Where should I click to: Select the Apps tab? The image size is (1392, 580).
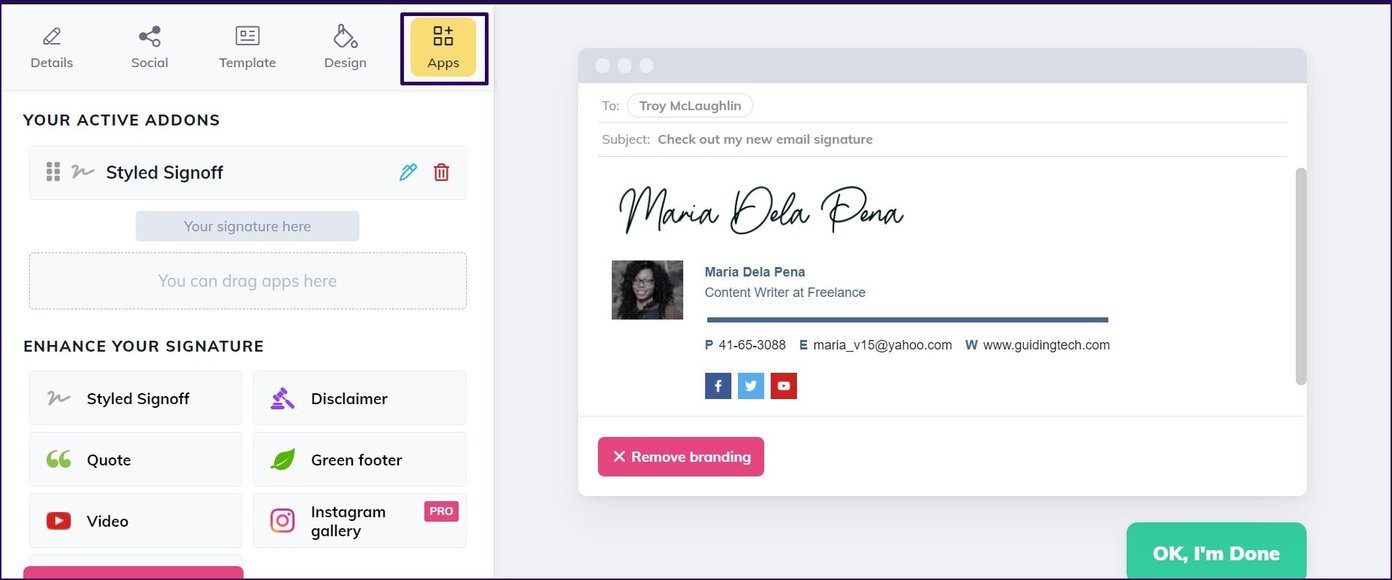click(443, 48)
